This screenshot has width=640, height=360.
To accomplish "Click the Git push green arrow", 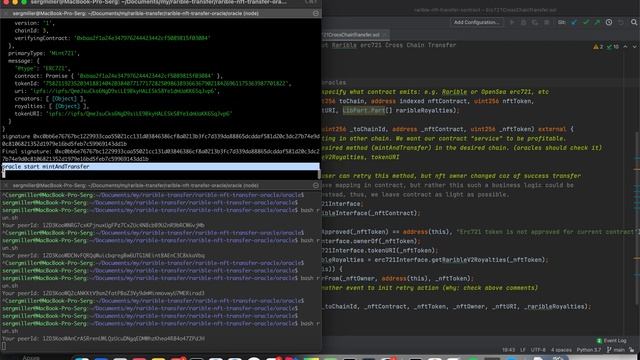I will click(x=597, y=22).
